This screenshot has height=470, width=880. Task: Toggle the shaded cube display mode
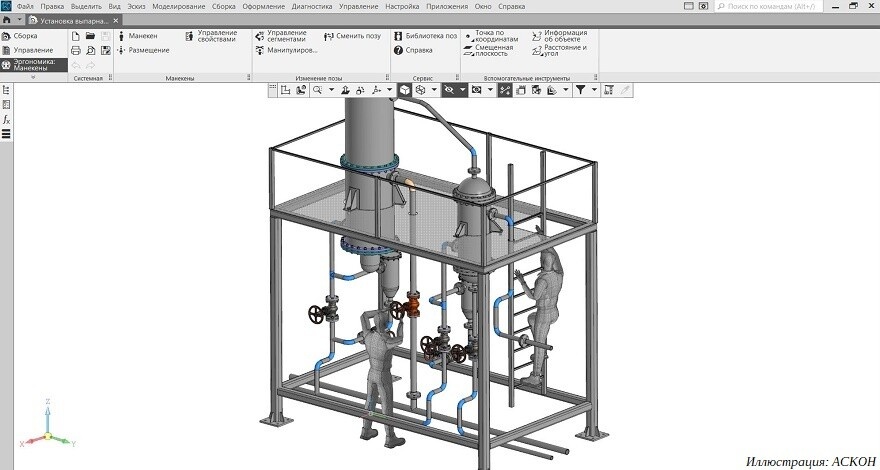(405, 90)
